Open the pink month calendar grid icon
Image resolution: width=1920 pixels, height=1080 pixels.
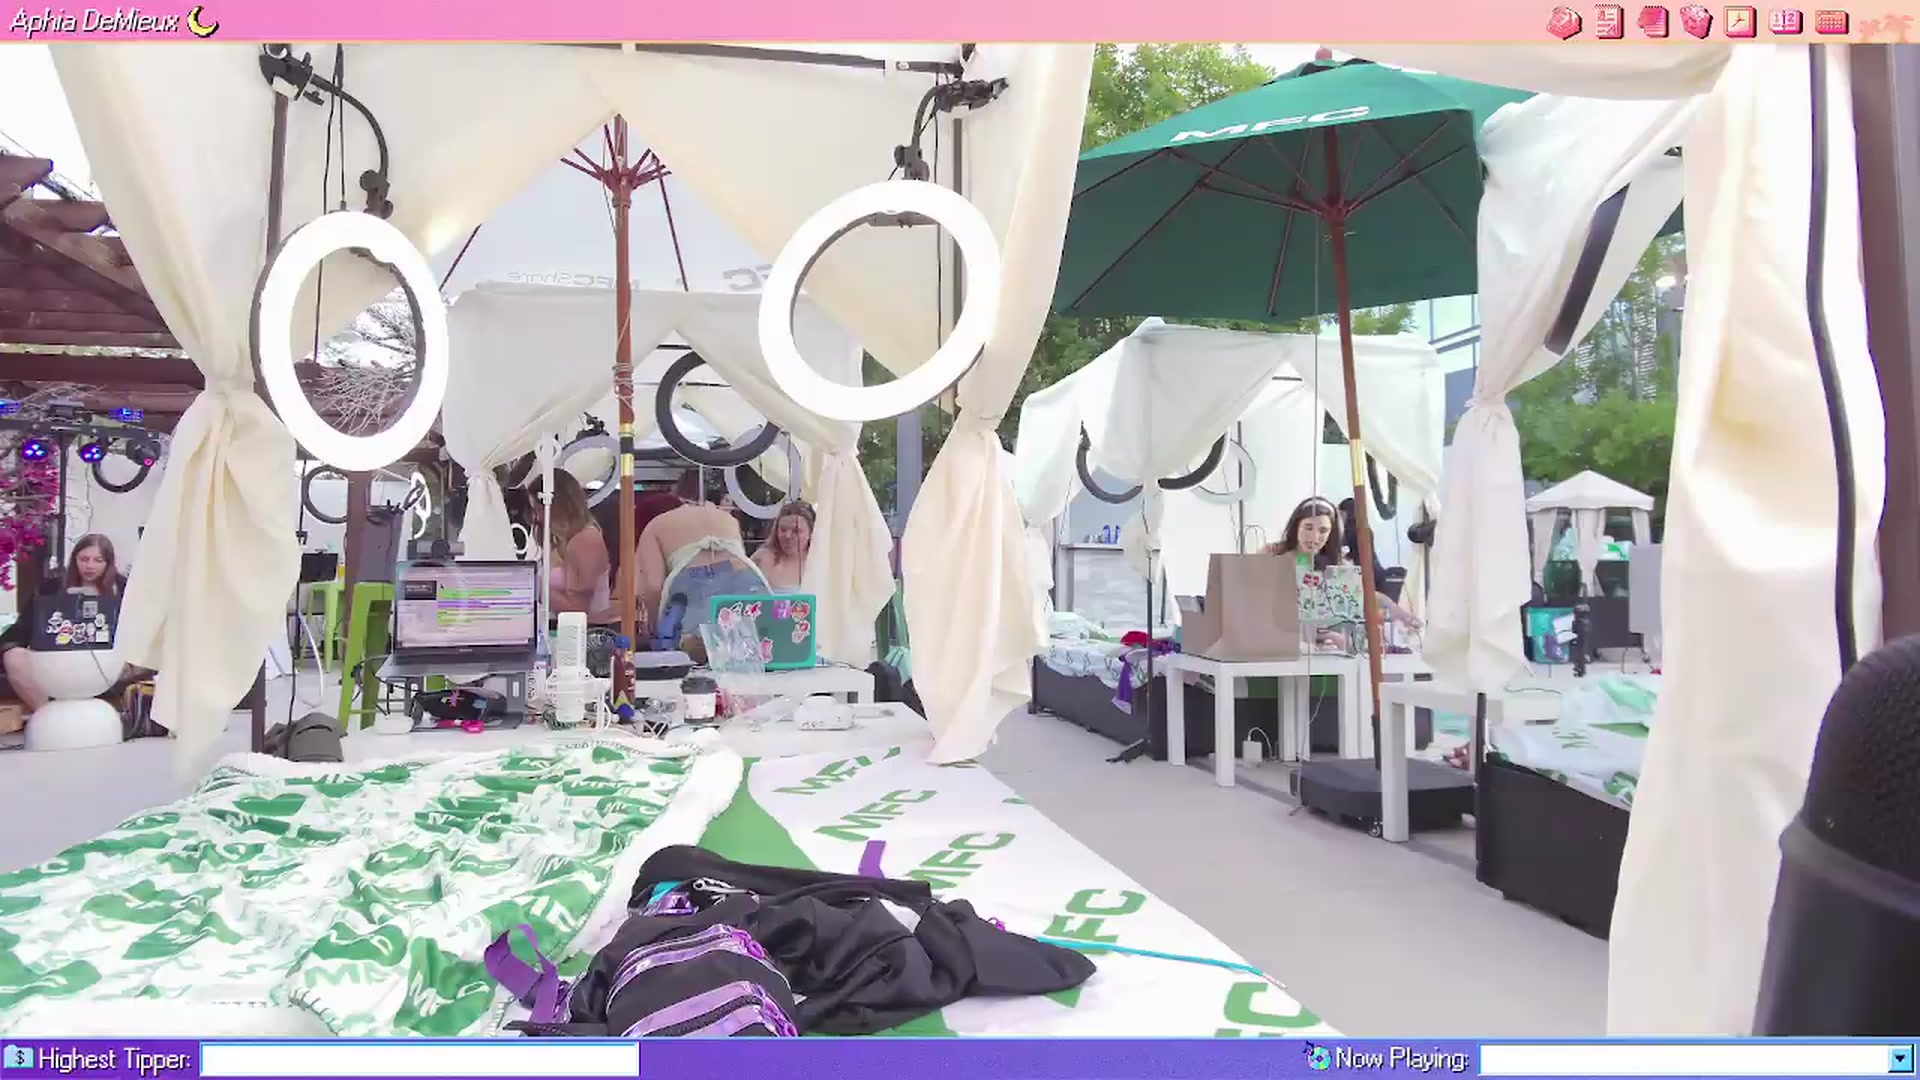1831,22
